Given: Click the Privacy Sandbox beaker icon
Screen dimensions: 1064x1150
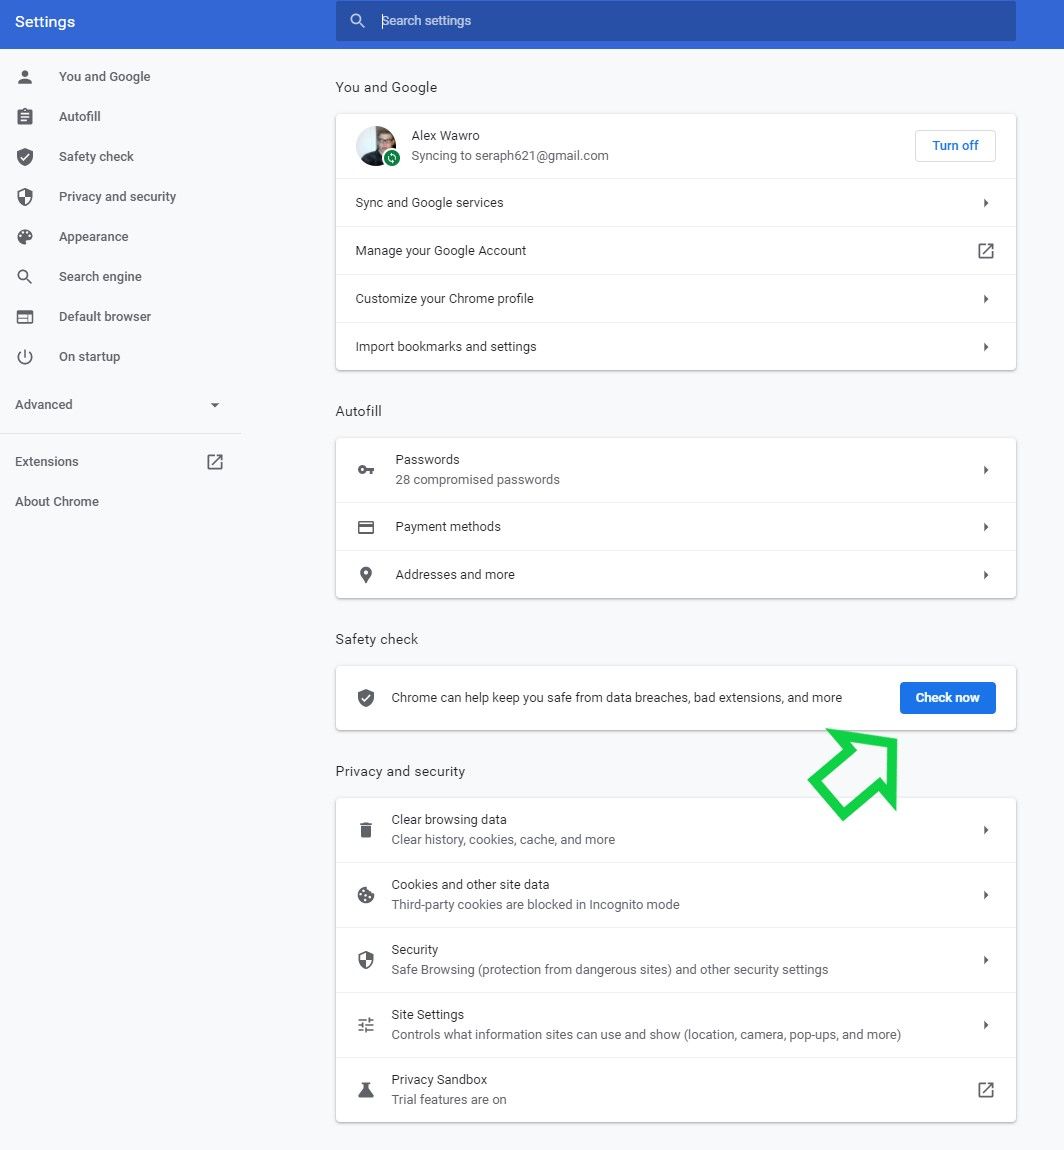Looking at the screenshot, I should tap(365, 1089).
